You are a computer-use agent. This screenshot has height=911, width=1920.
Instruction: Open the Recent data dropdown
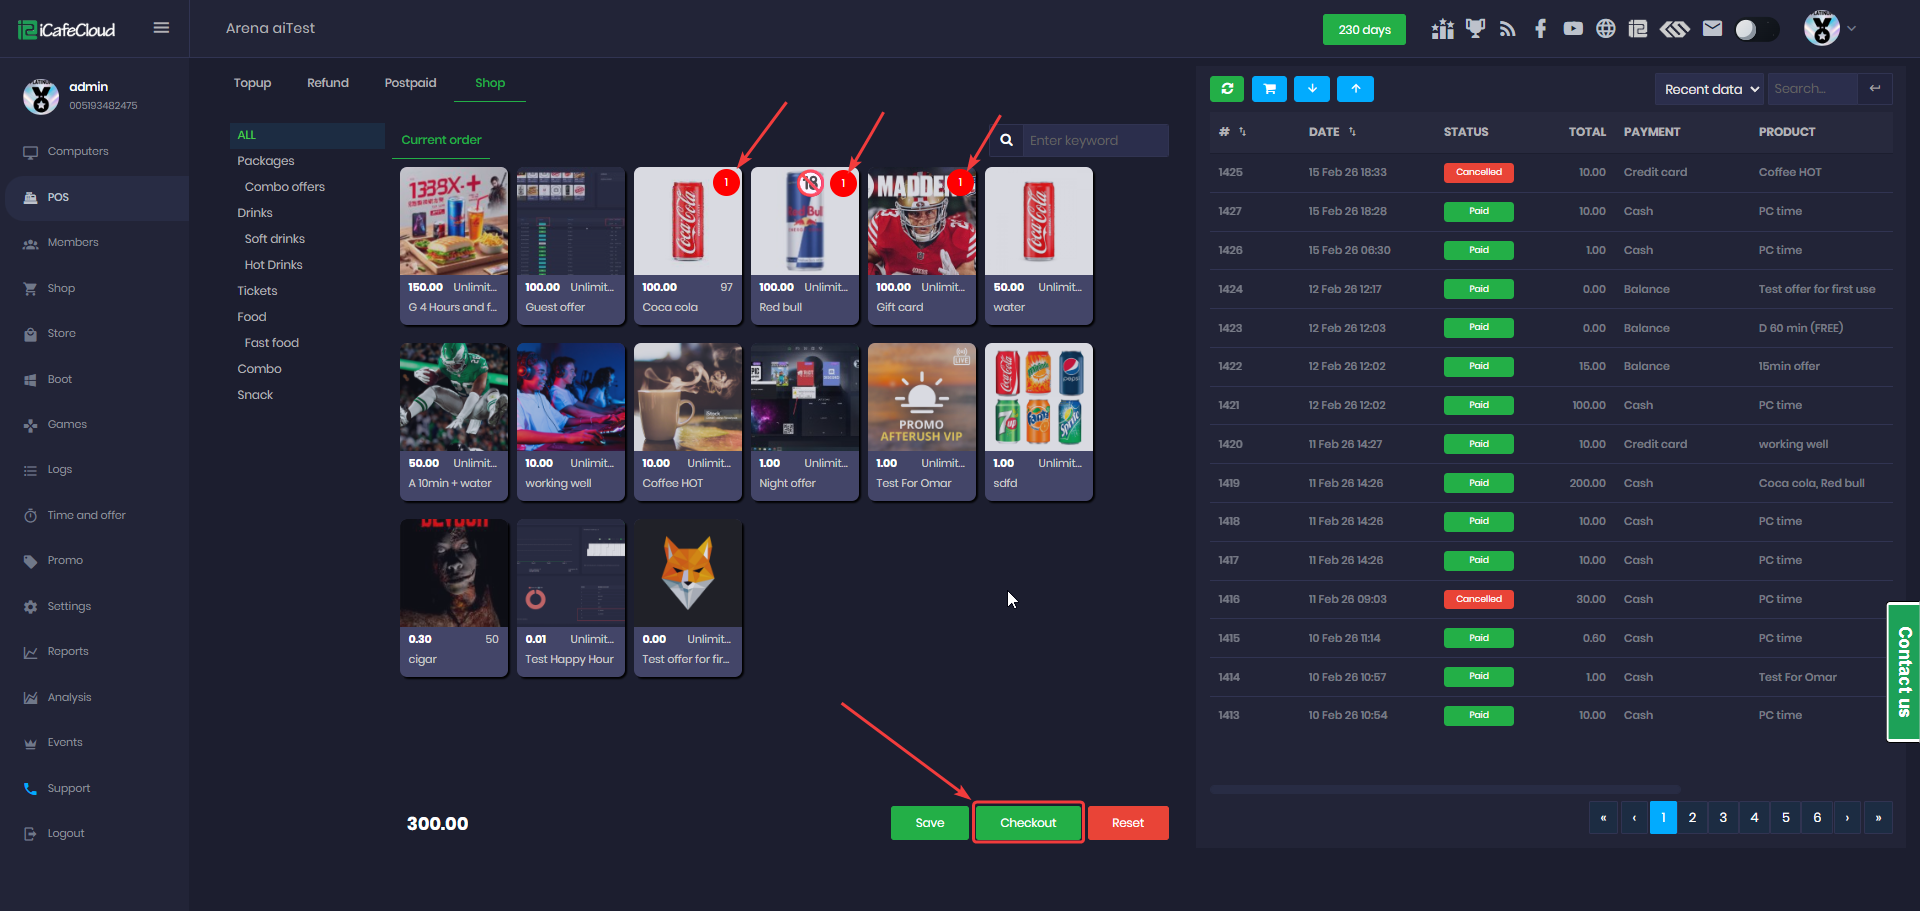[x=1710, y=89]
